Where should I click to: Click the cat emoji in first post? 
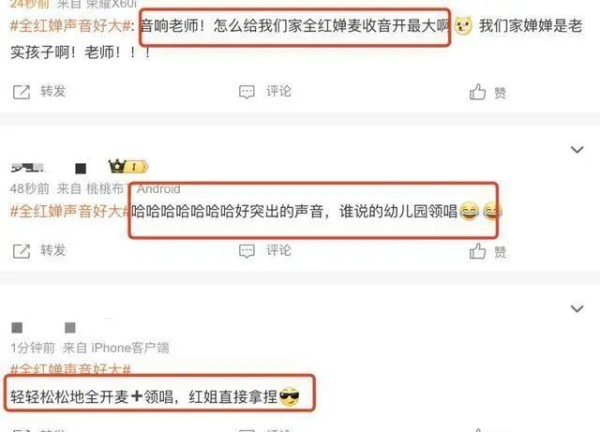[x=463, y=26]
